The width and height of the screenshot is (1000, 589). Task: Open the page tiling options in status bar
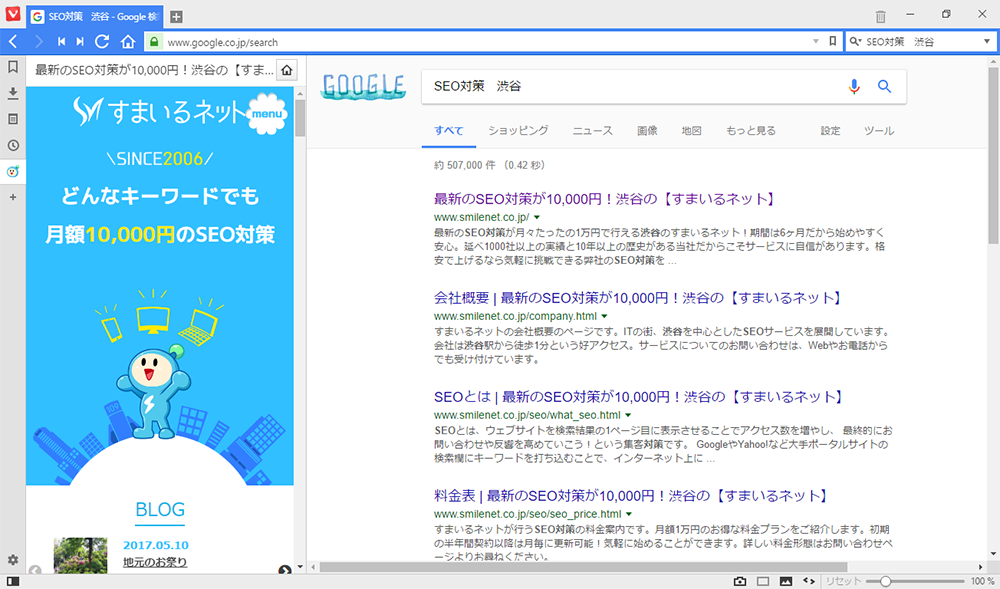click(x=763, y=581)
